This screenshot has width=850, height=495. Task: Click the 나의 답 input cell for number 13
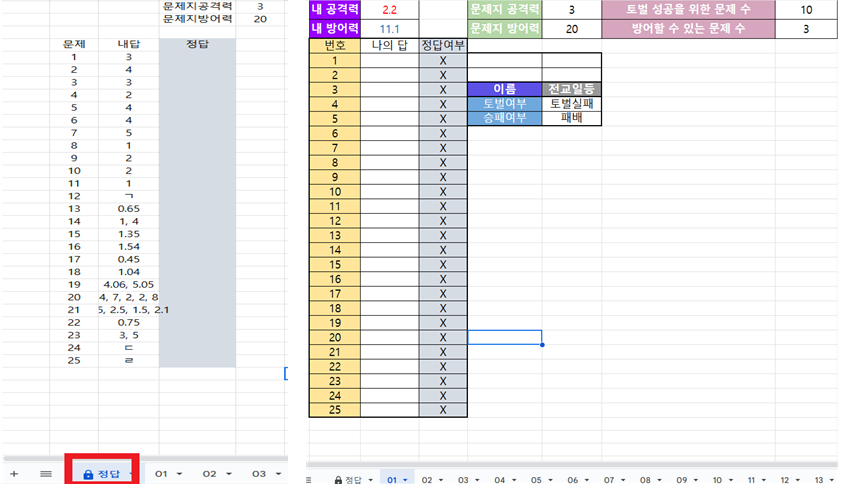pyautogui.click(x=389, y=235)
